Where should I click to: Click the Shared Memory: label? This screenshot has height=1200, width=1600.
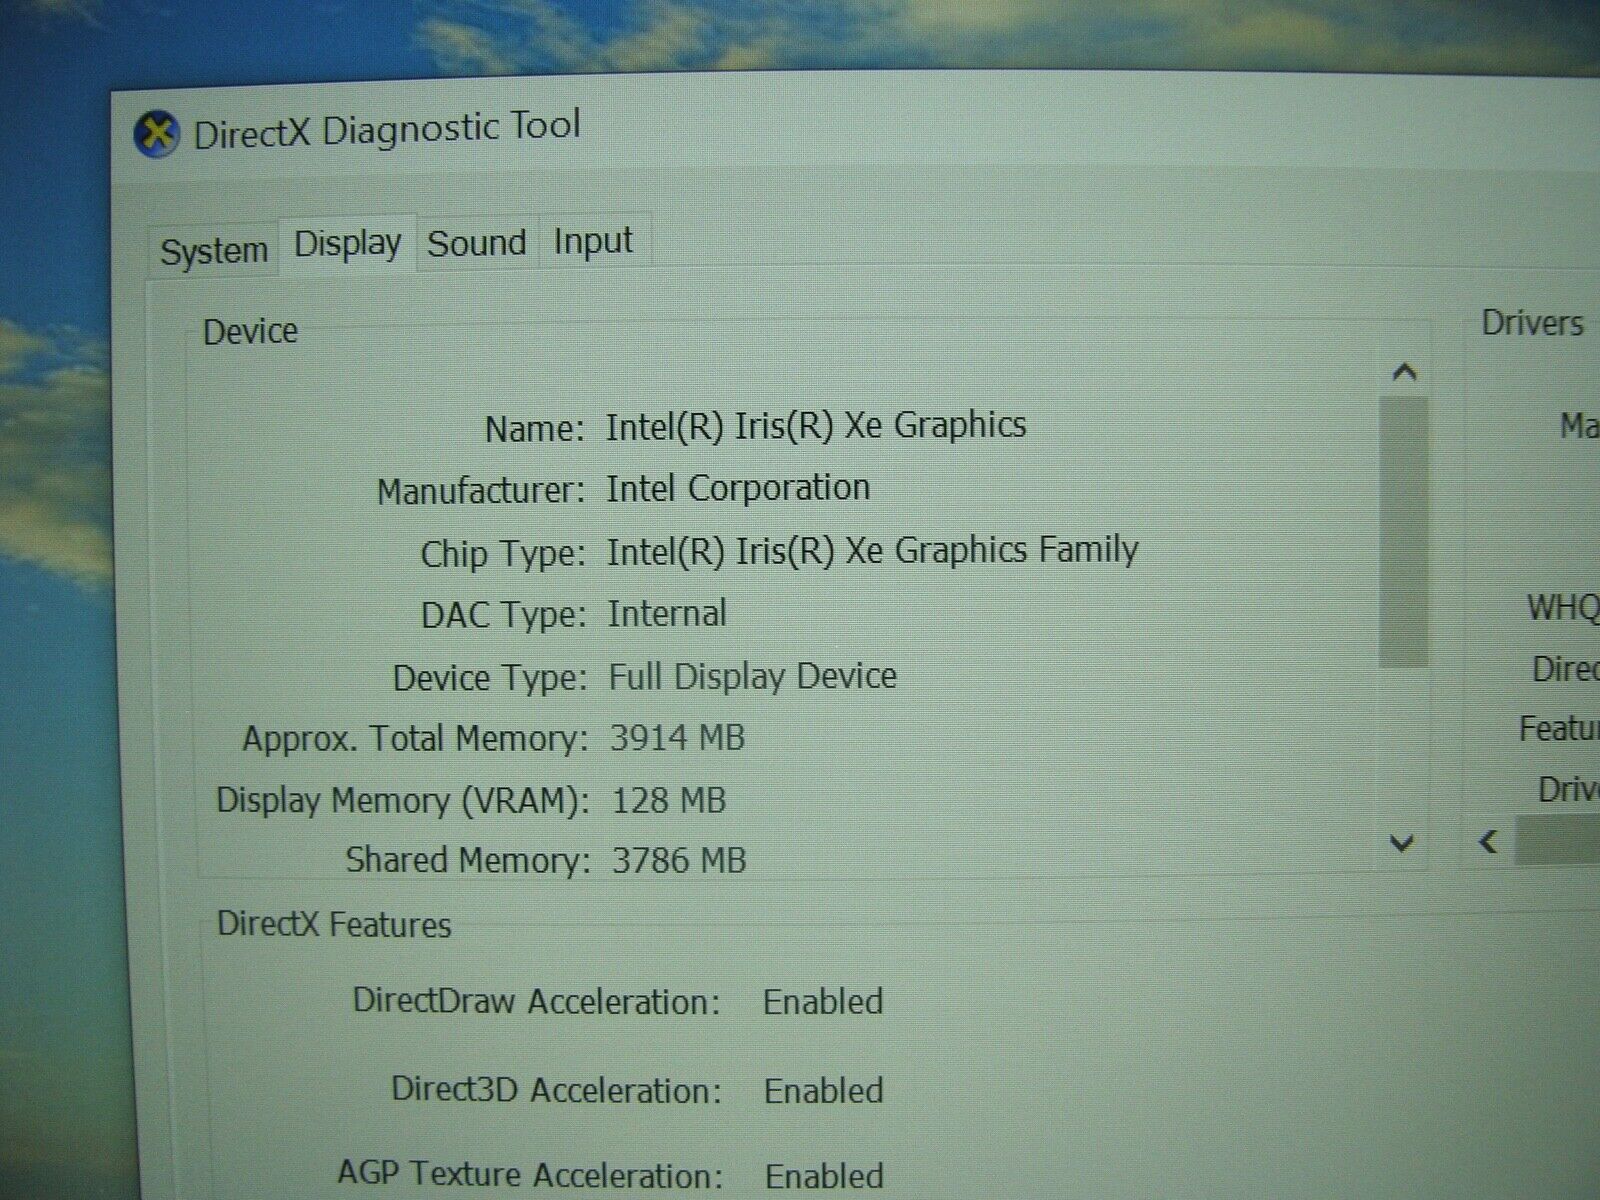tap(467, 860)
